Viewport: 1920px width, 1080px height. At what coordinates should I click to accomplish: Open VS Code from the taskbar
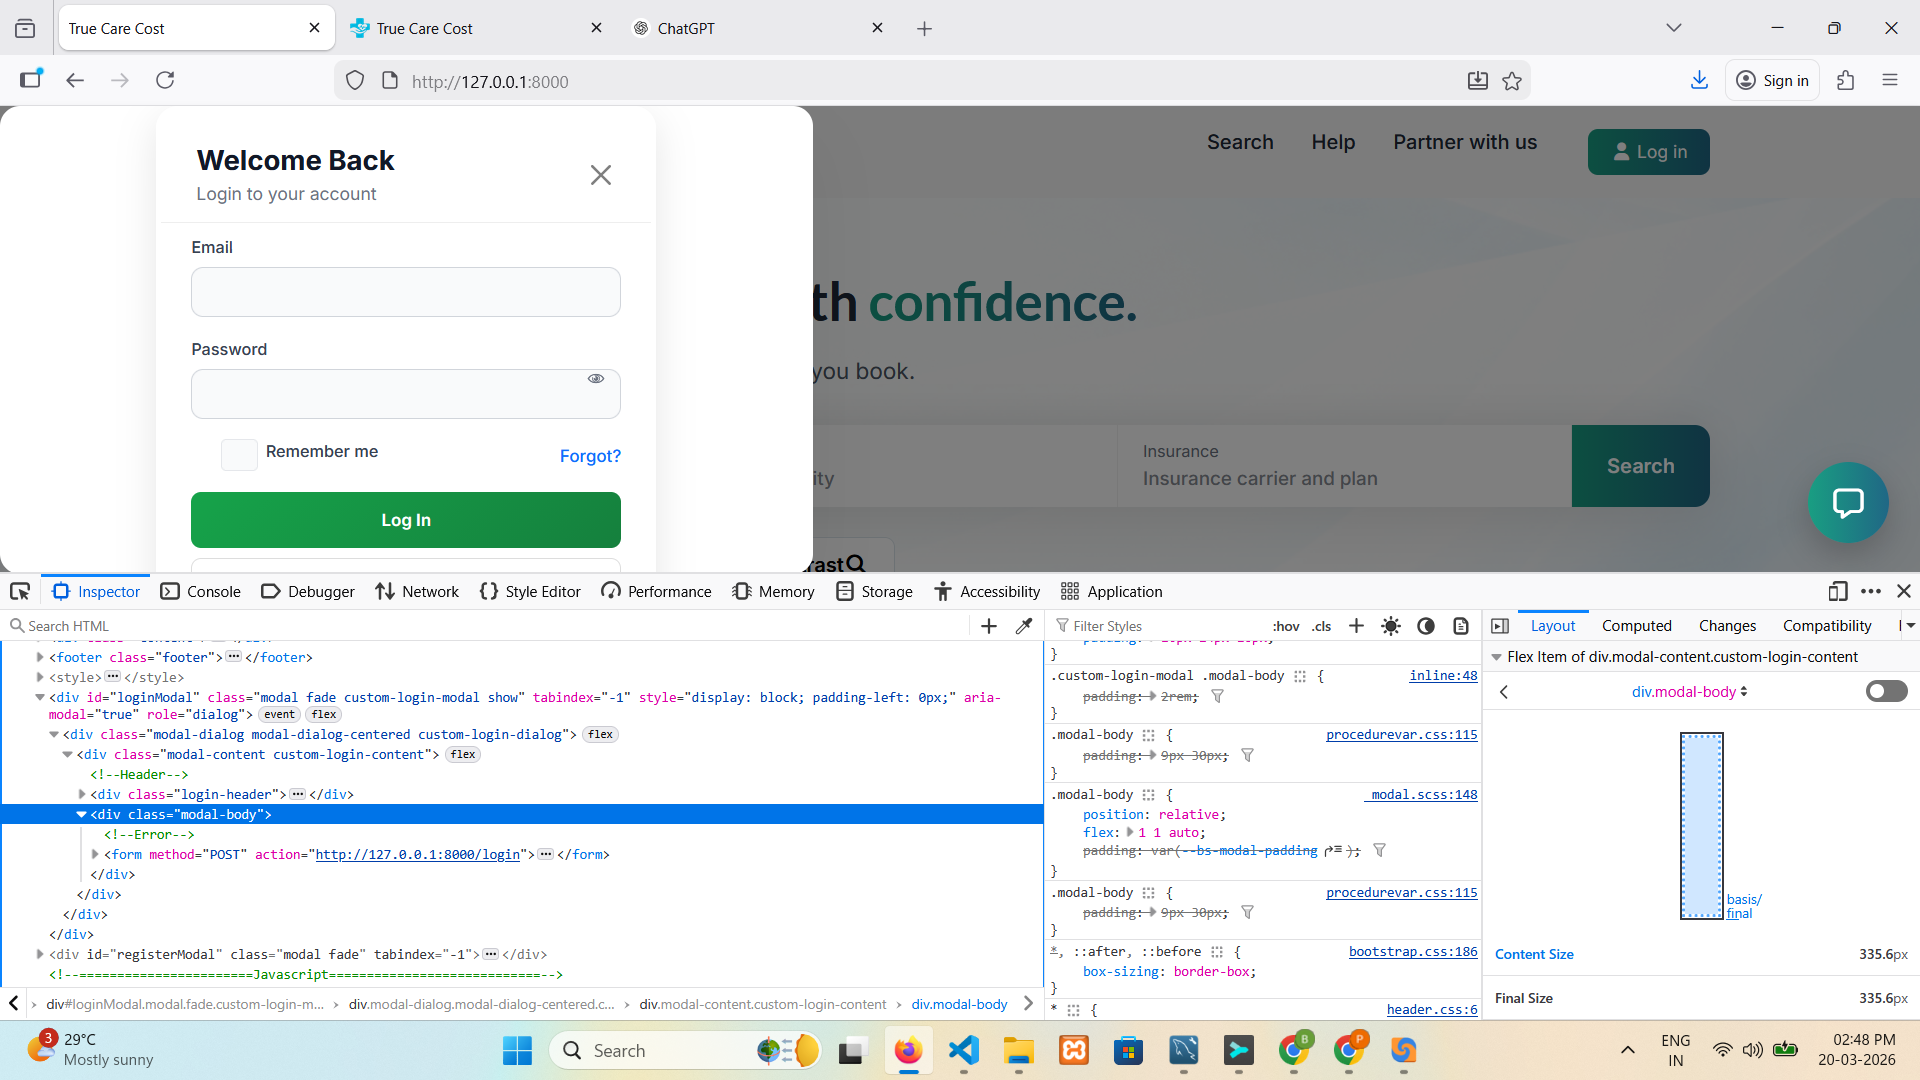(963, 1051)
